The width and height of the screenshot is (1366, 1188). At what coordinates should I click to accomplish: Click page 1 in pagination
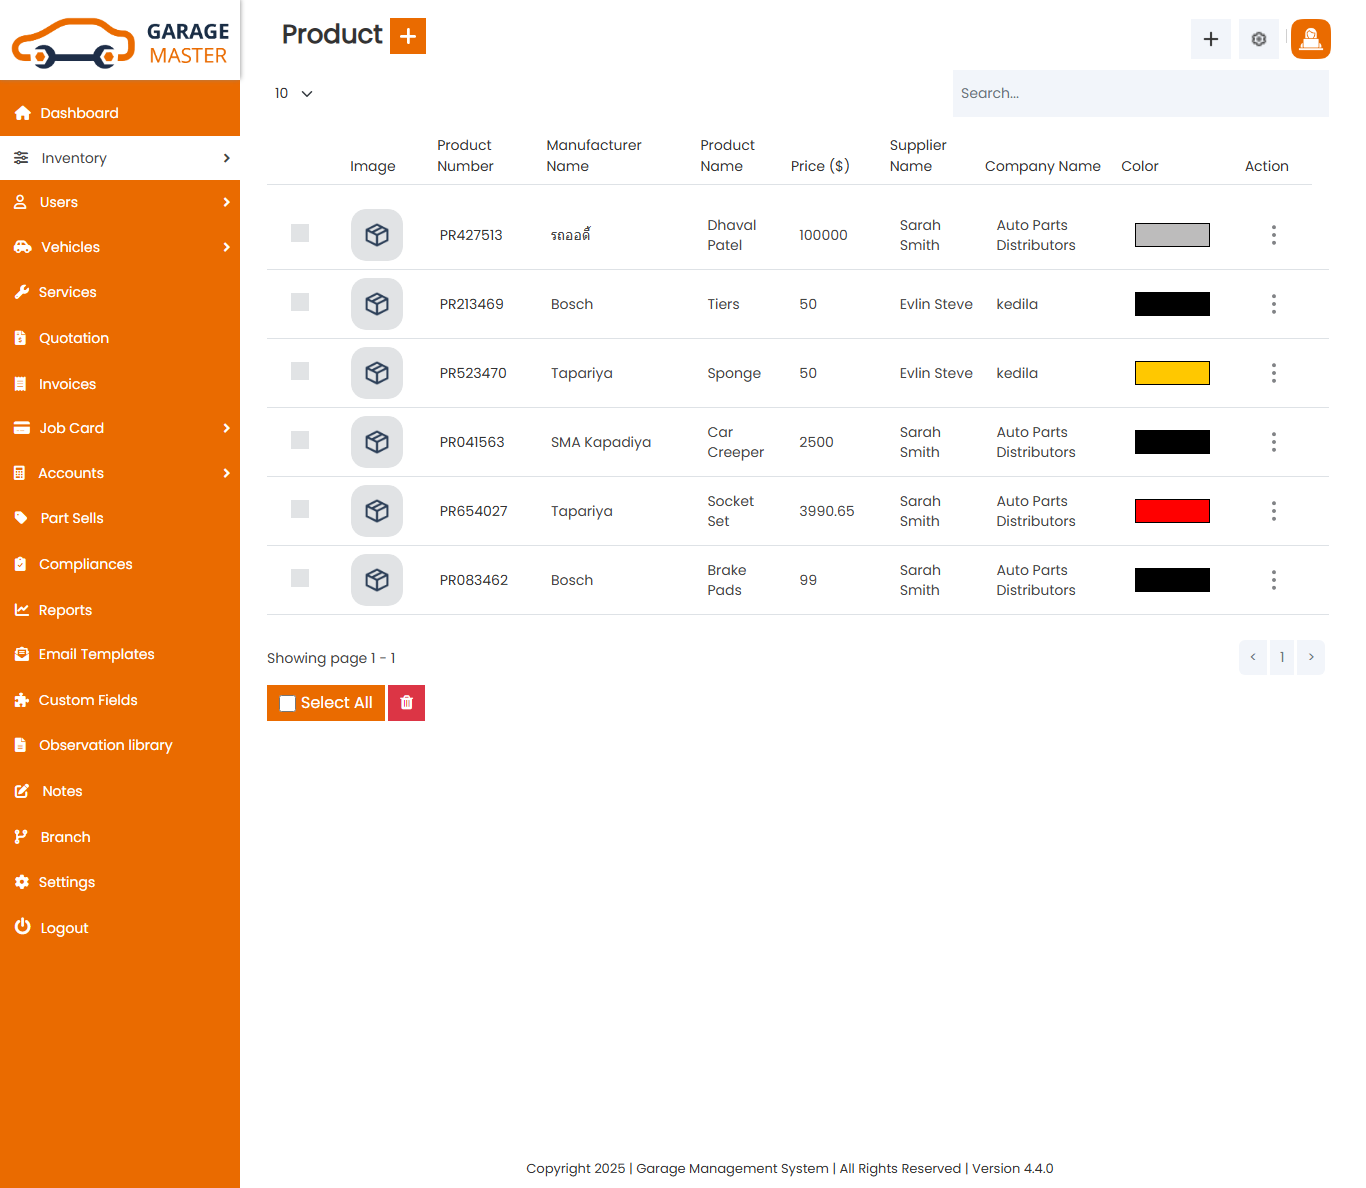[x=1282, y=657]
